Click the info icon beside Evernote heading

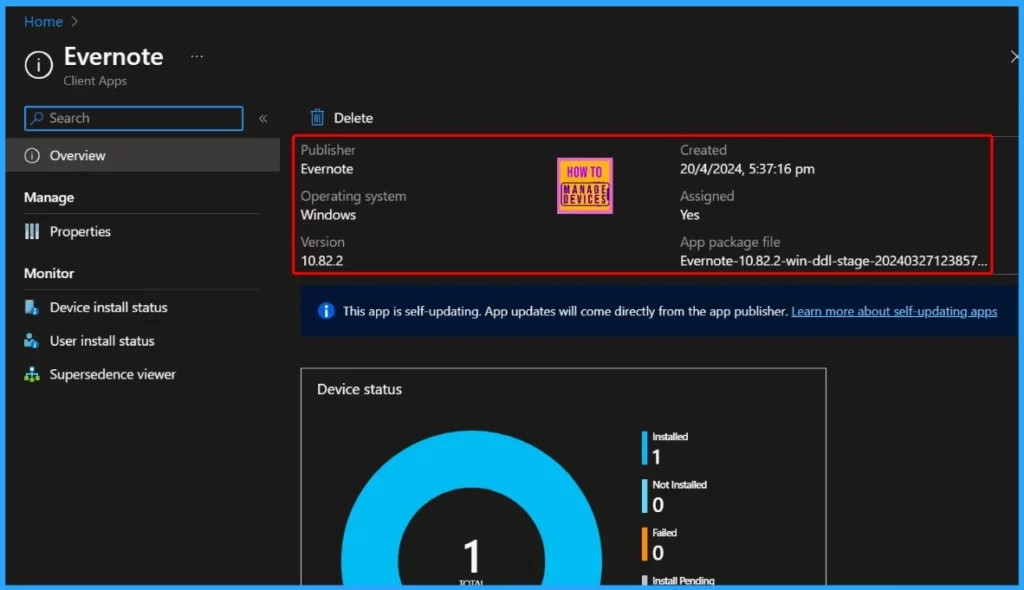click(39, 65)
